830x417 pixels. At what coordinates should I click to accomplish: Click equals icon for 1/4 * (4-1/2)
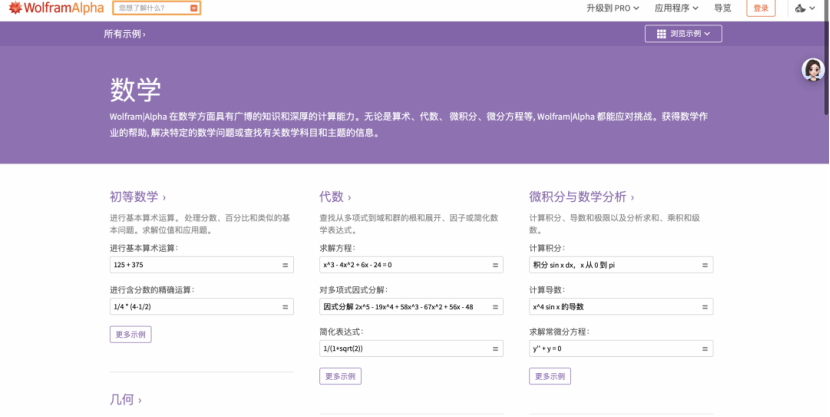click(285, 307)
